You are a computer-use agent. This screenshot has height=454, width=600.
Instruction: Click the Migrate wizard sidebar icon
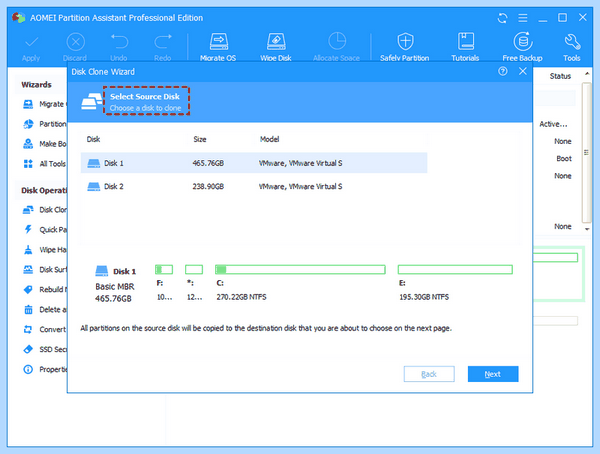click(x=28, y=104)
